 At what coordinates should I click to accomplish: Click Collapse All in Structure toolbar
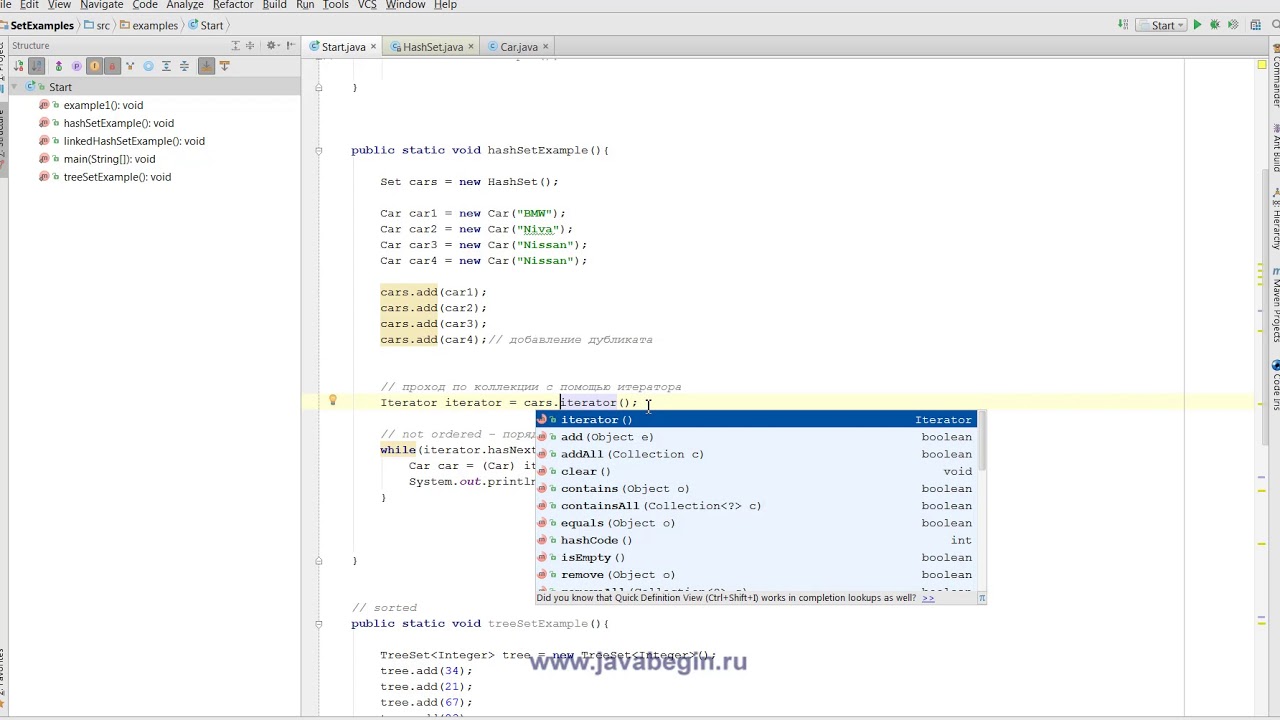click(184, 66)
